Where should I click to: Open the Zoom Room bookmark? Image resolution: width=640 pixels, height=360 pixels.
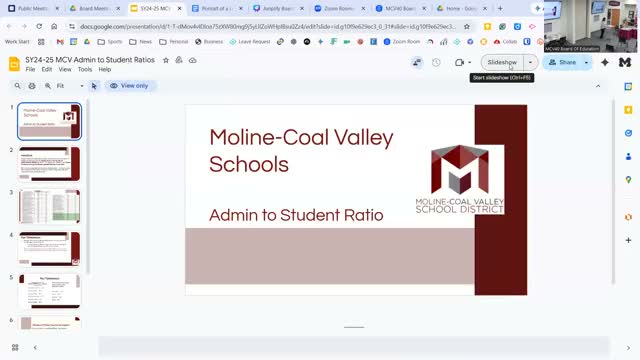point(402,42)
